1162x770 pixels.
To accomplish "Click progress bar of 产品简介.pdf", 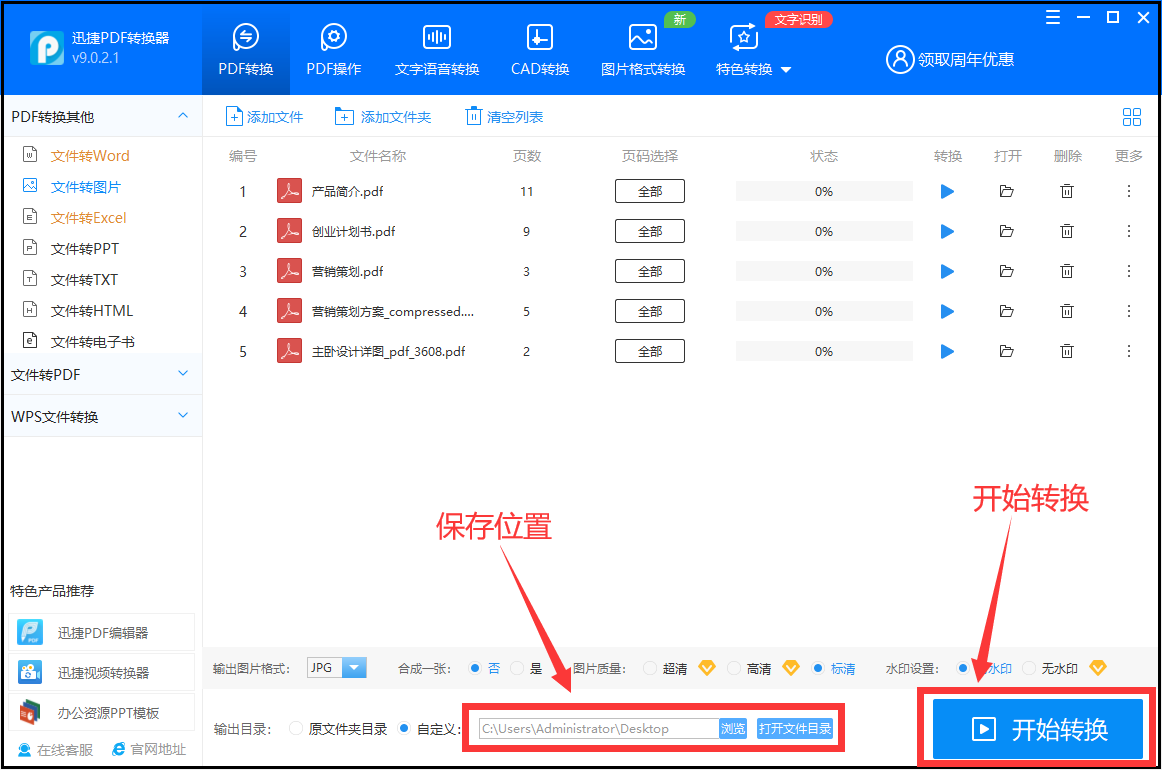I will (x=824, y=191).
